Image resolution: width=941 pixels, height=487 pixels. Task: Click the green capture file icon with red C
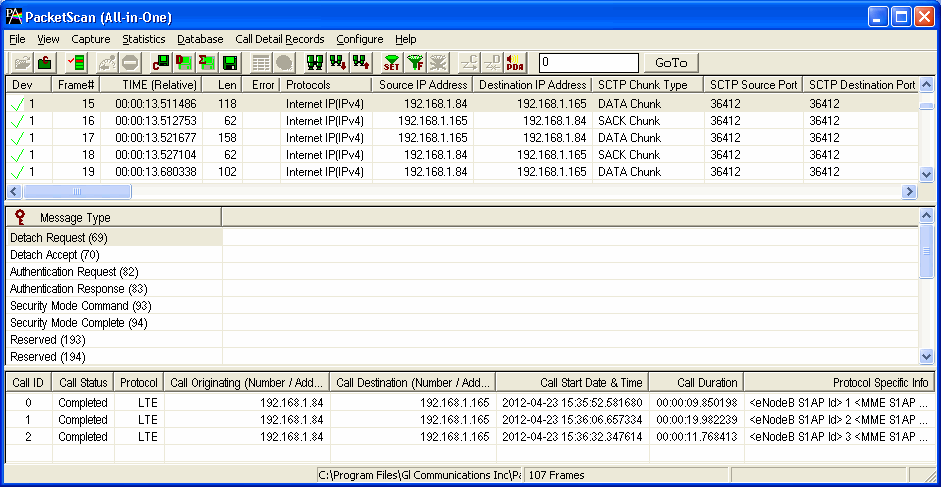coord(44,62)
